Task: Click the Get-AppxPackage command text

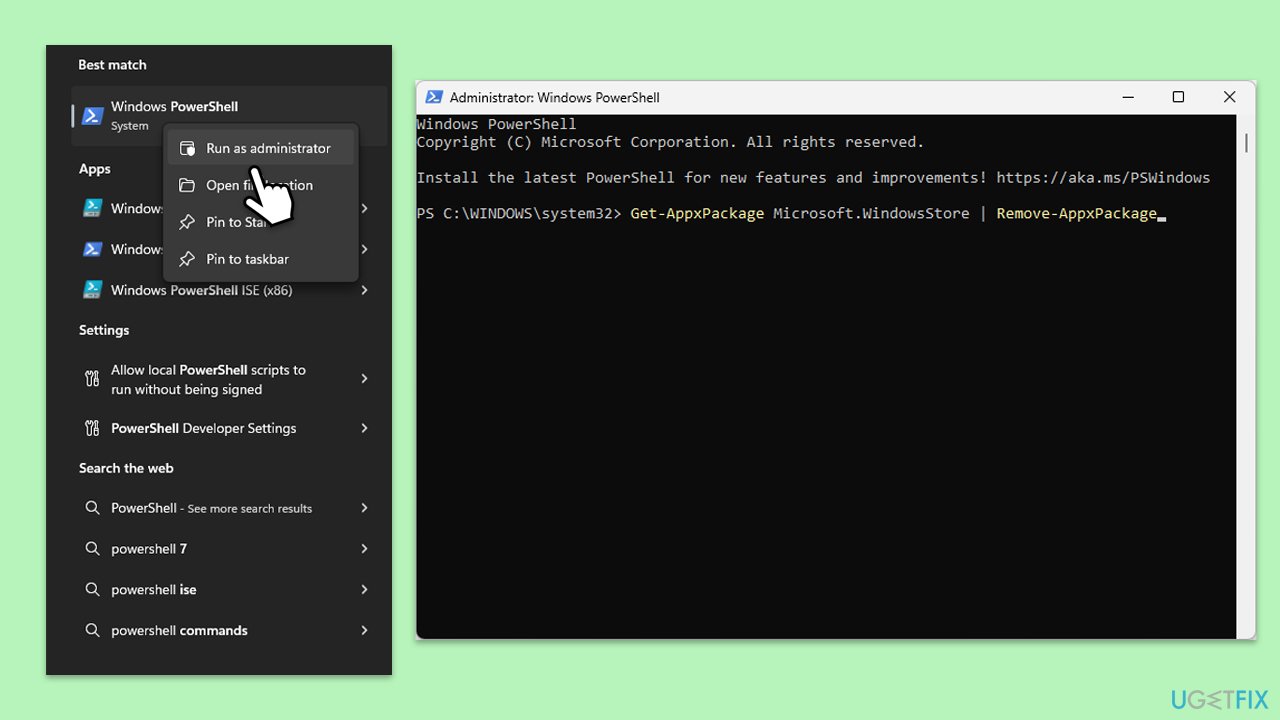Action: tap(697, 214)
